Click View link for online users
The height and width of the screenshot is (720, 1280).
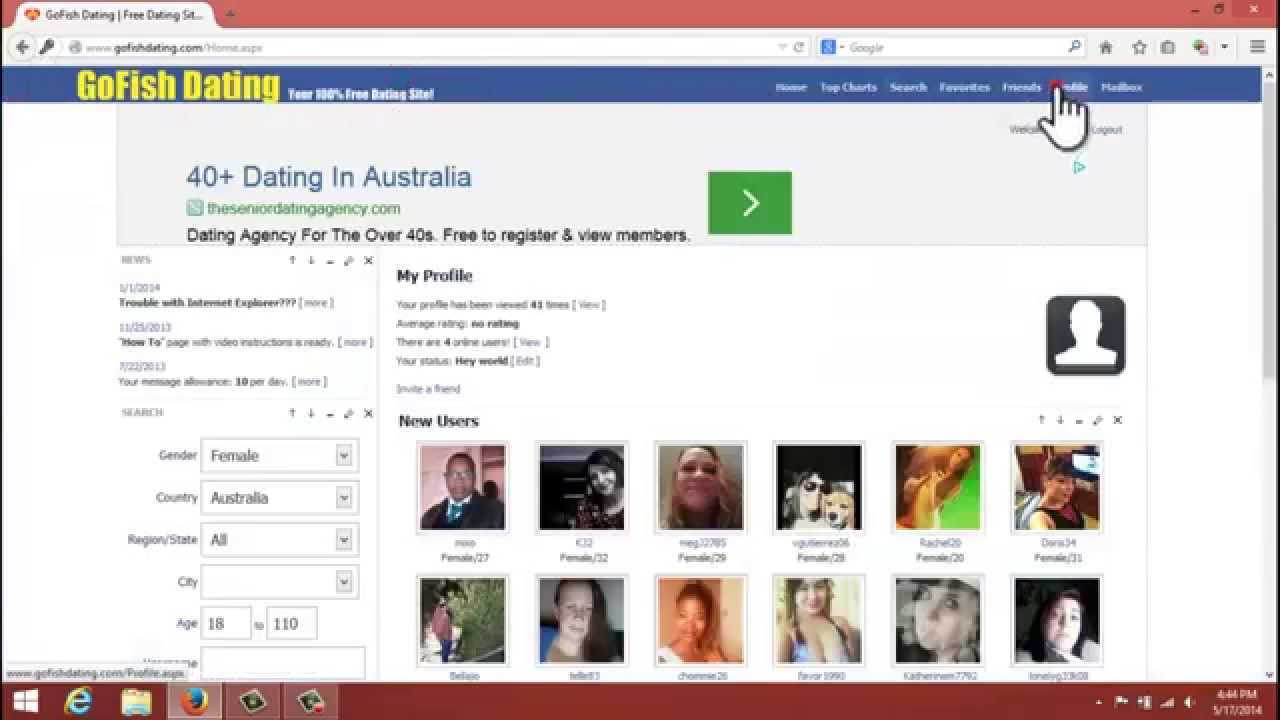pos(529,342)
